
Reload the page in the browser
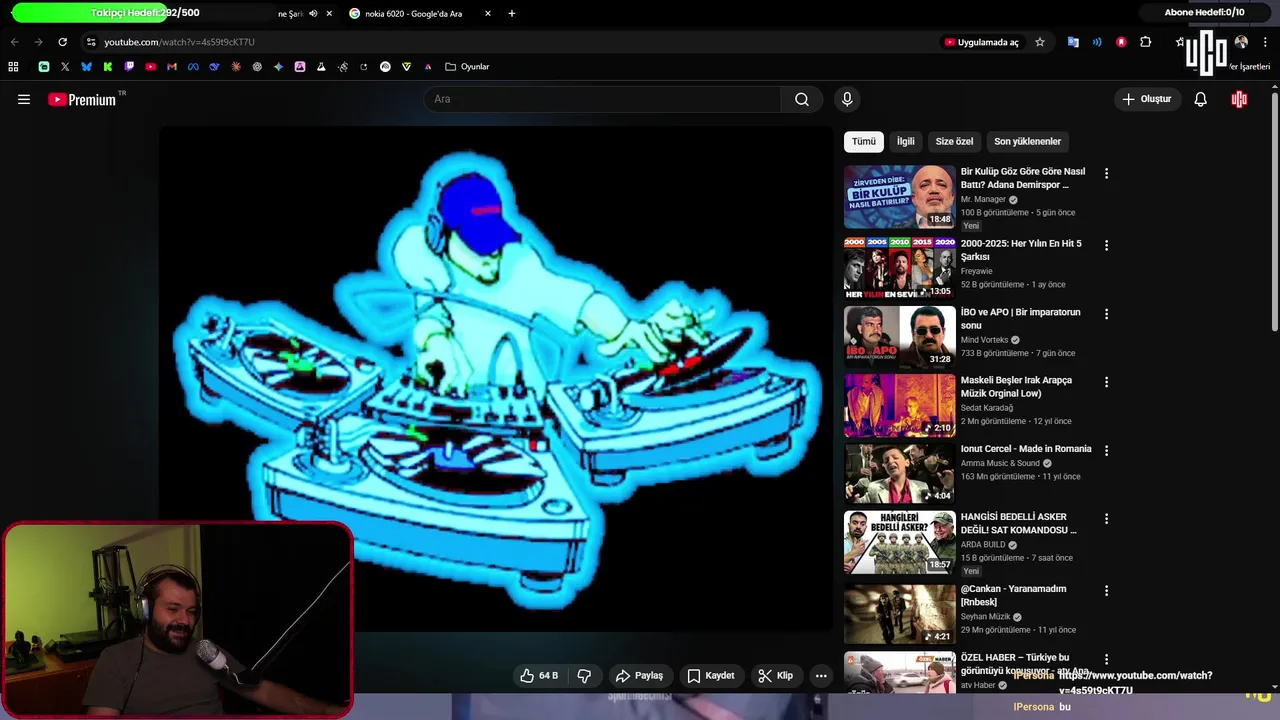coord(62,42)
